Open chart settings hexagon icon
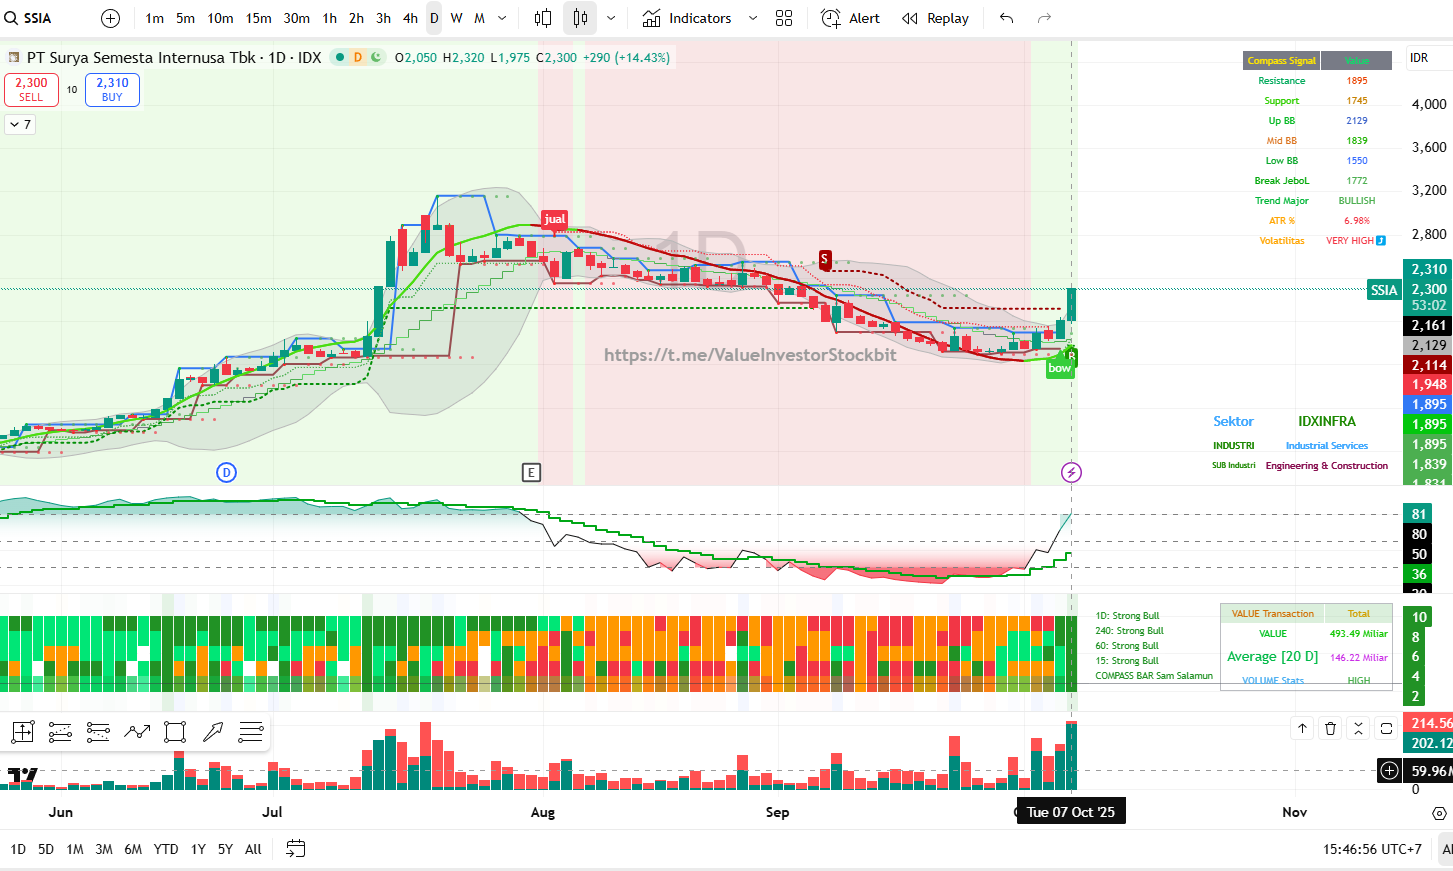1453x871 pixels. tap(1439, 813)
